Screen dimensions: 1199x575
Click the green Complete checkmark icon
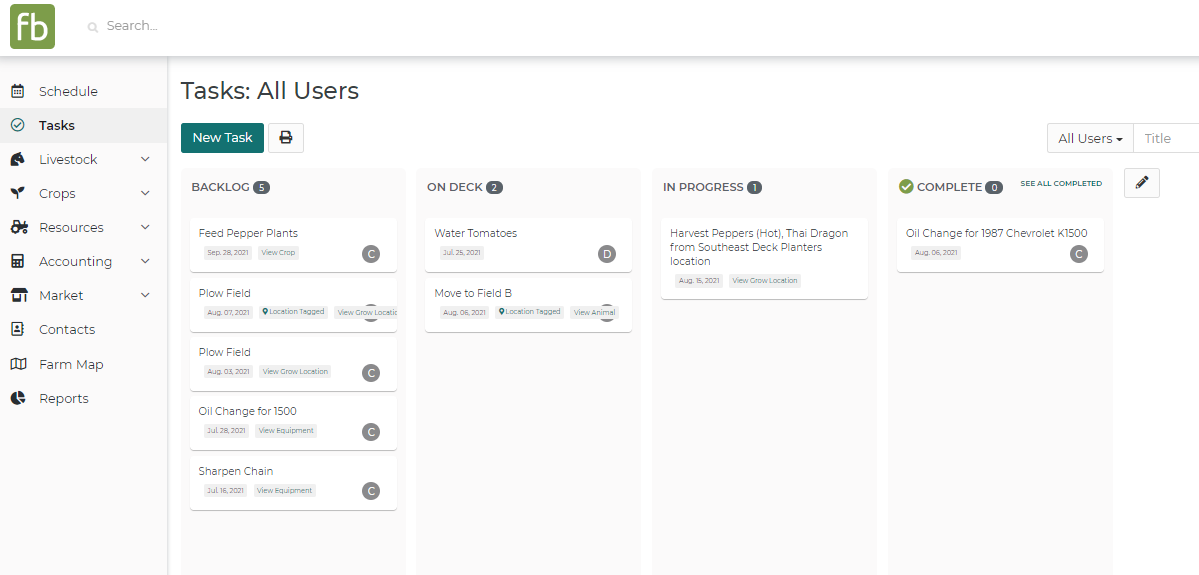click(x=906, y=187)
